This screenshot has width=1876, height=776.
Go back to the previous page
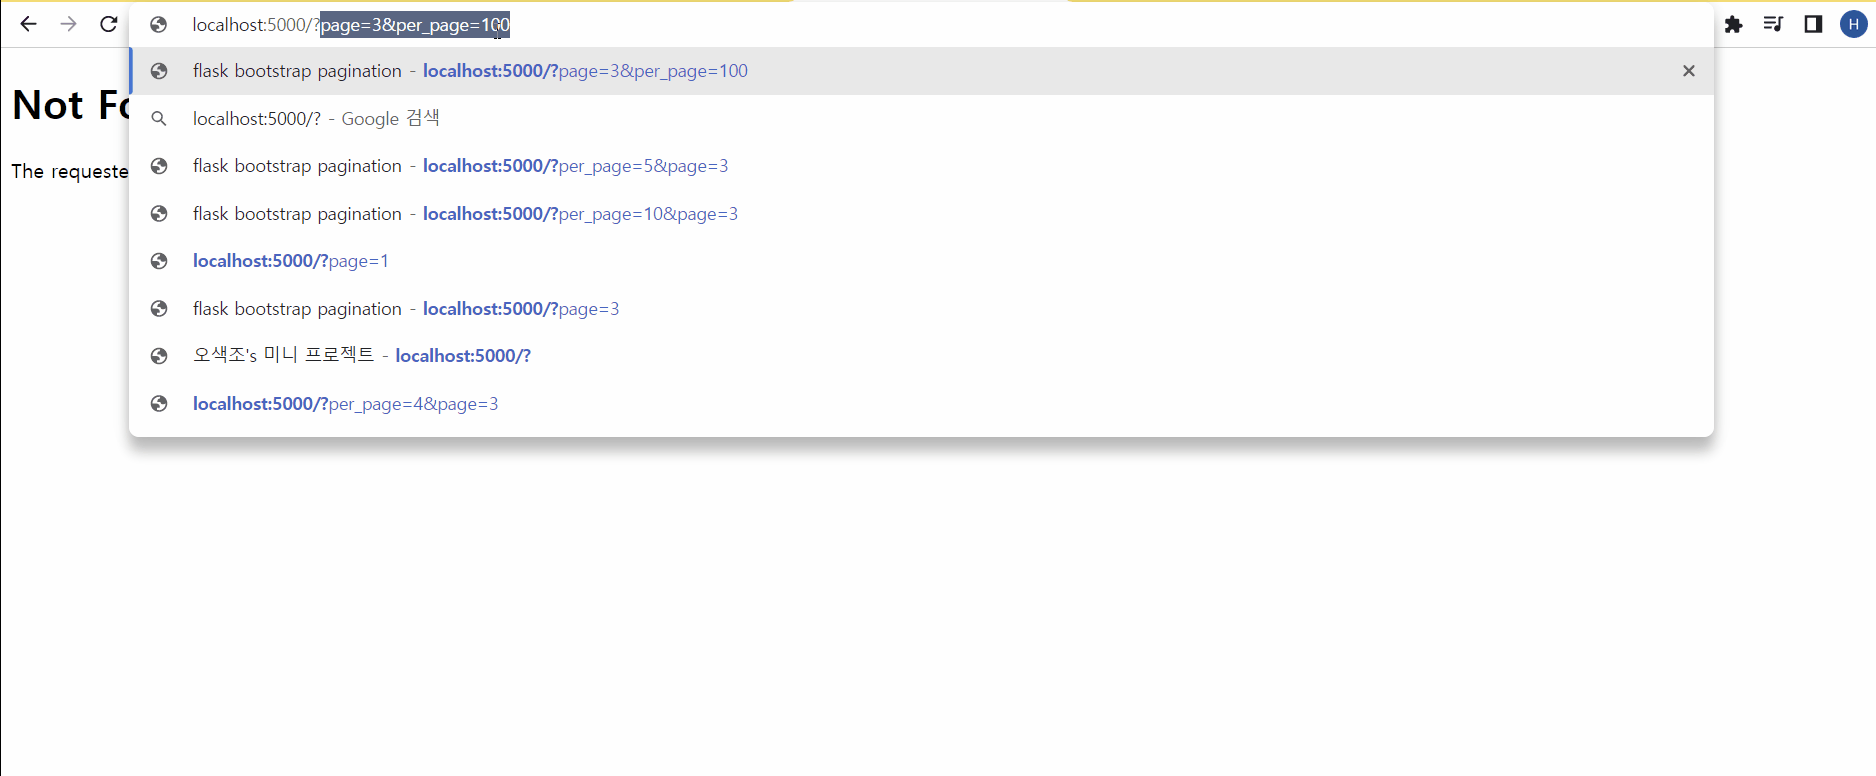tap(28, 24)
